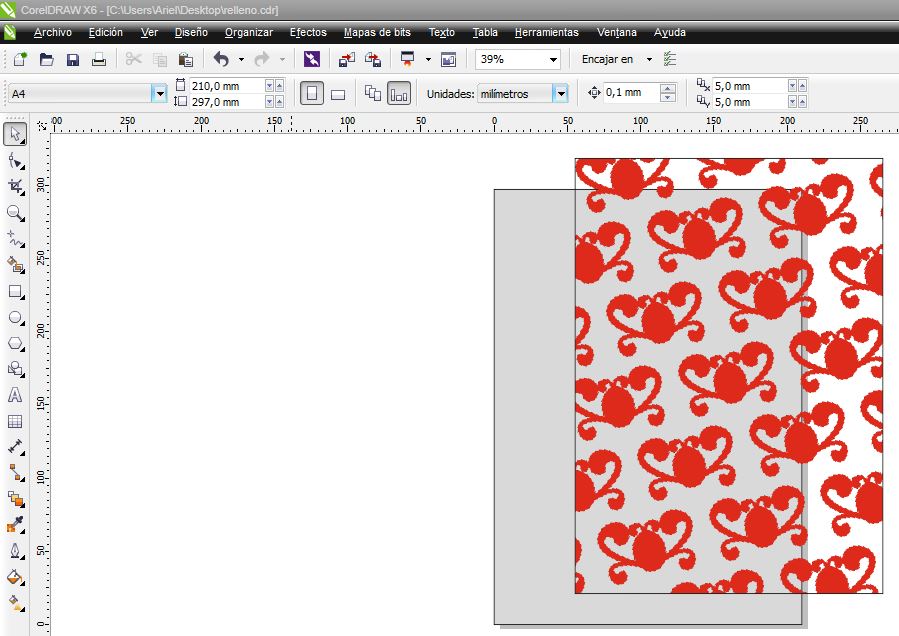Select the Freehand drawing tool
The width and height of the screenshot is (899, 636).
(x=15, y=239)
